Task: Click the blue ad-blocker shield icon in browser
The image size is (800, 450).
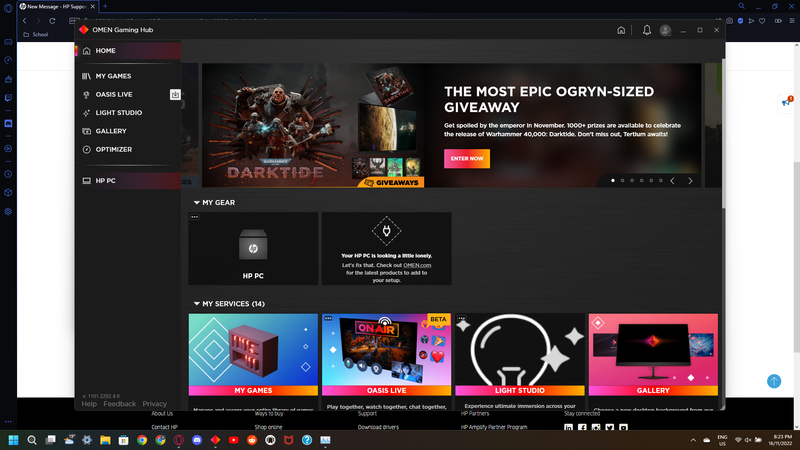Action: tap(740, 21)
